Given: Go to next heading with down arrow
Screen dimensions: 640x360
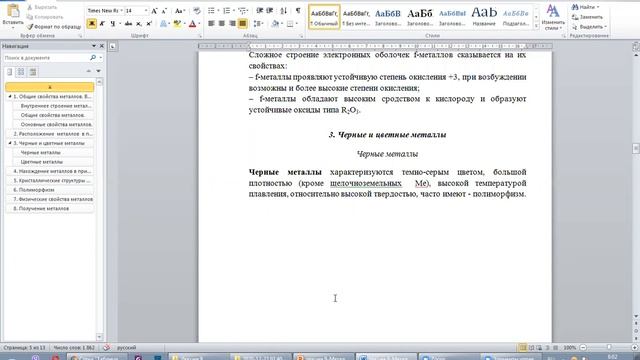Looking at the screenshot, I should (x=98, y=71).
